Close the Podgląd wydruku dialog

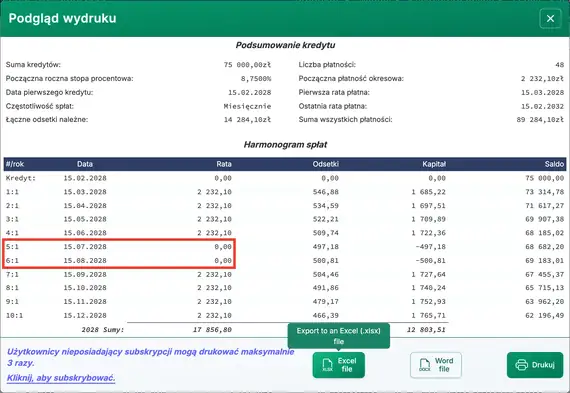tap(550, 18)
